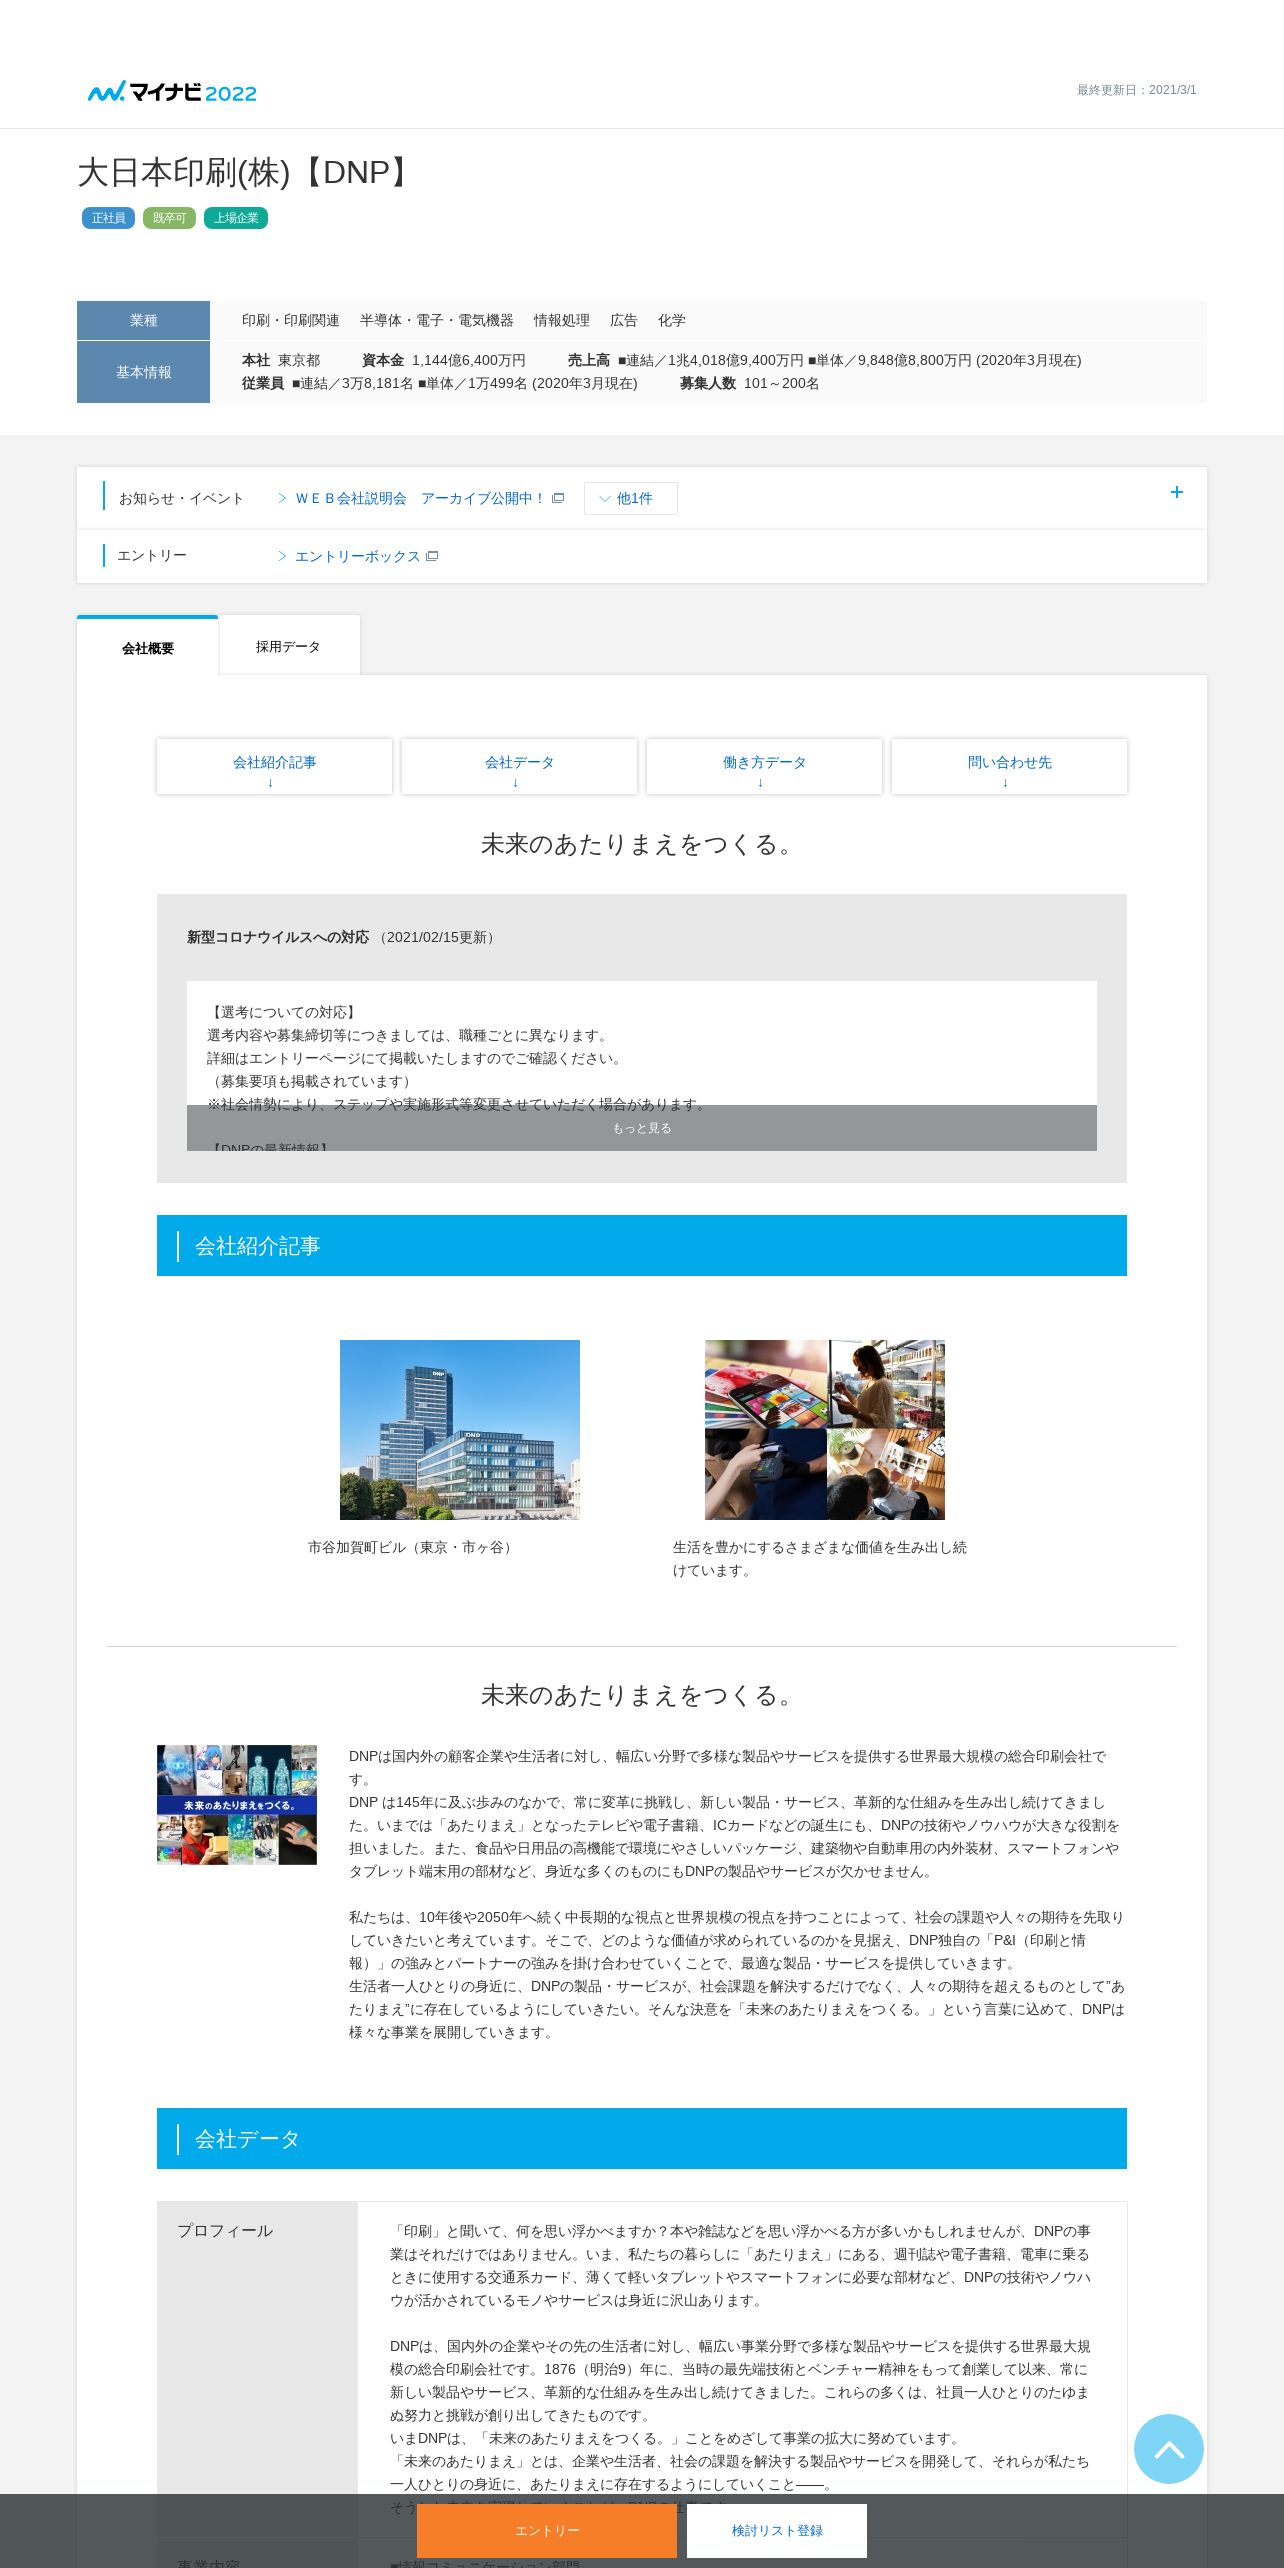The width and height of the screenshot is (1284, 2568).
Task: Open the ＷＥＢ会社説明会 アーカイブ公開中 link
Action: pos(420,498)
